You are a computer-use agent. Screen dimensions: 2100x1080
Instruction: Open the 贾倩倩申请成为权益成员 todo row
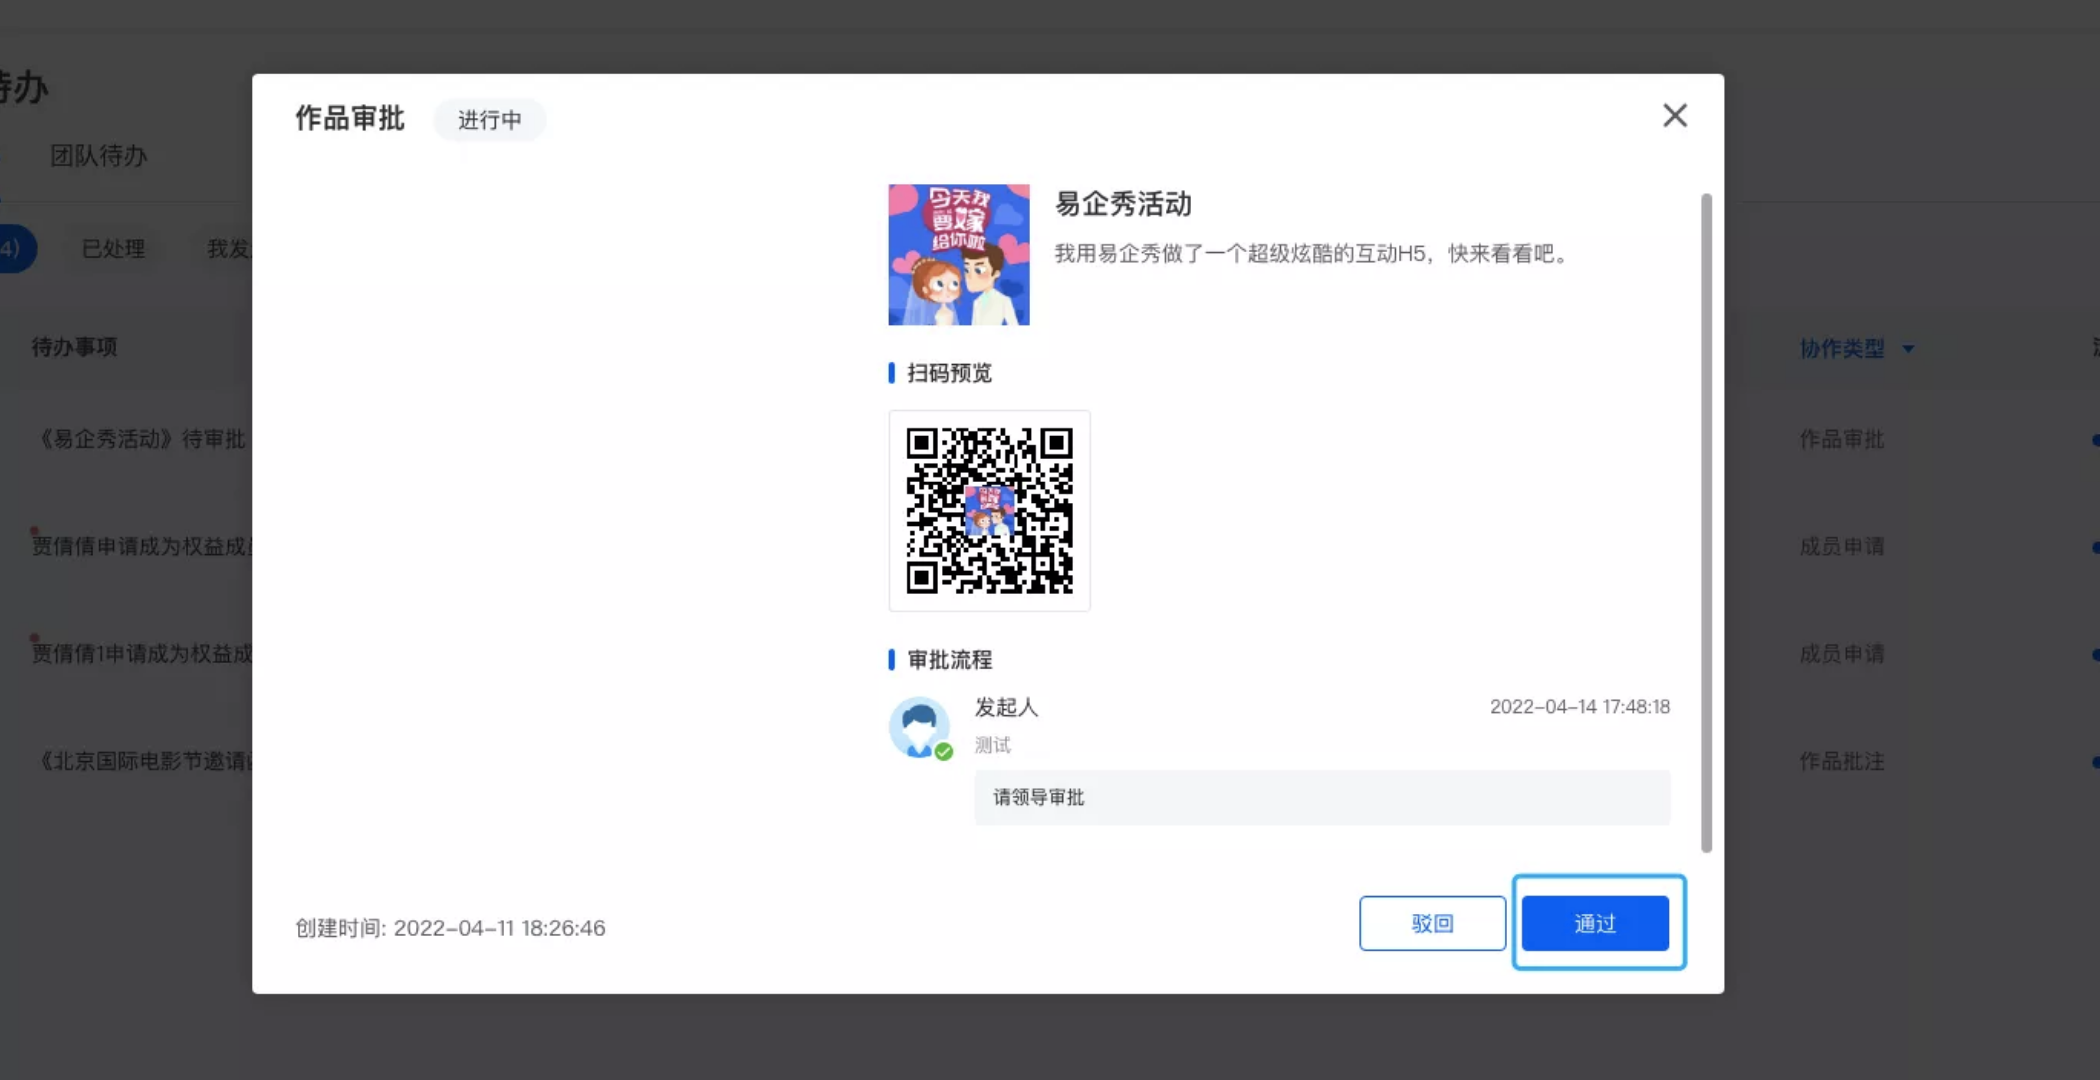point(141,546)
